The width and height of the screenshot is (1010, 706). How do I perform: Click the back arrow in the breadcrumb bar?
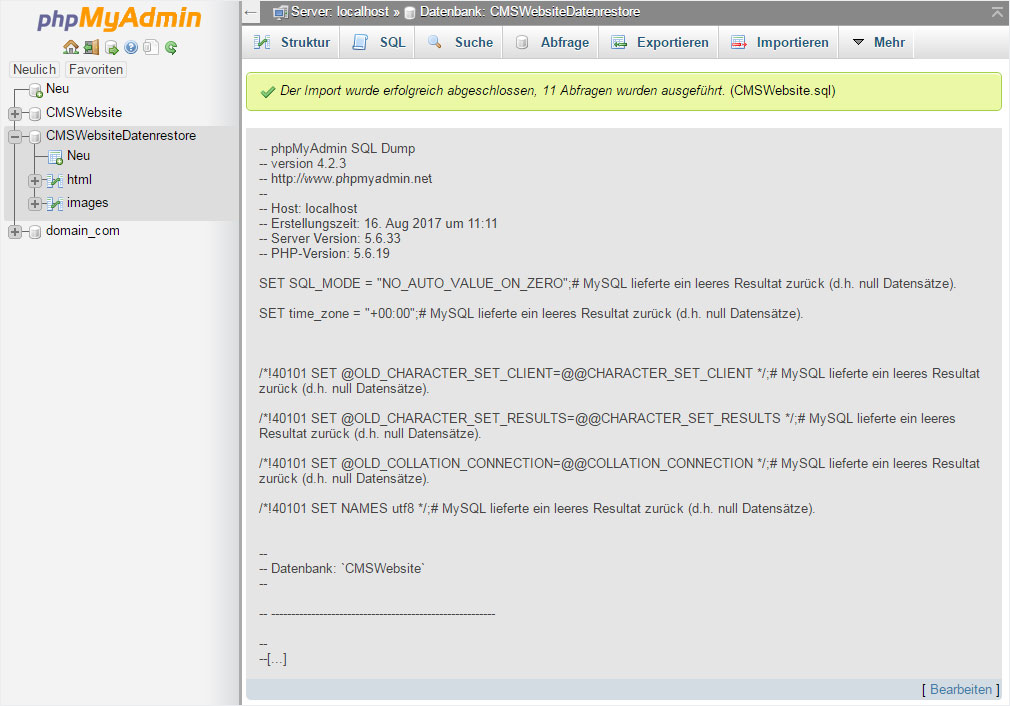(251, 12)
